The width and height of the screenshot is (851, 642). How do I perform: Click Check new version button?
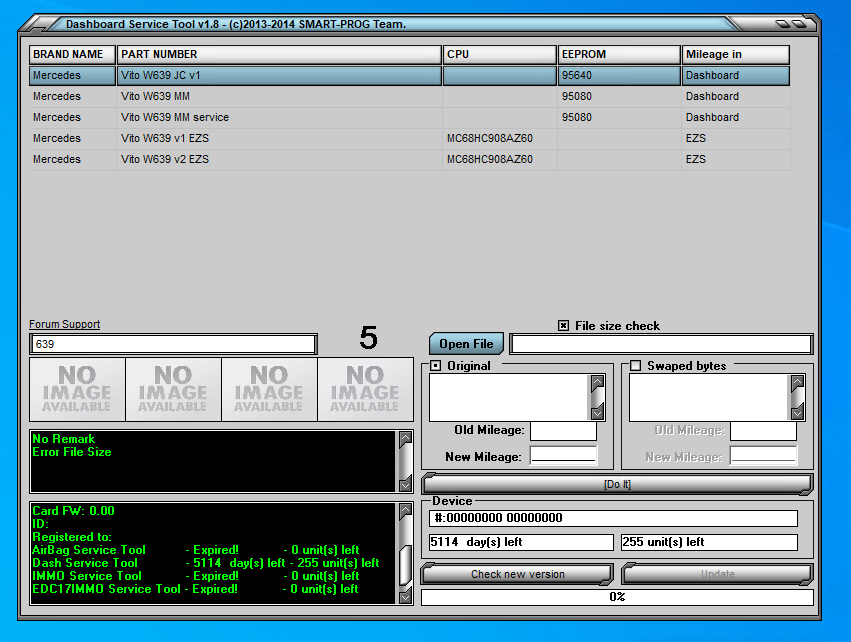(517, 574)
